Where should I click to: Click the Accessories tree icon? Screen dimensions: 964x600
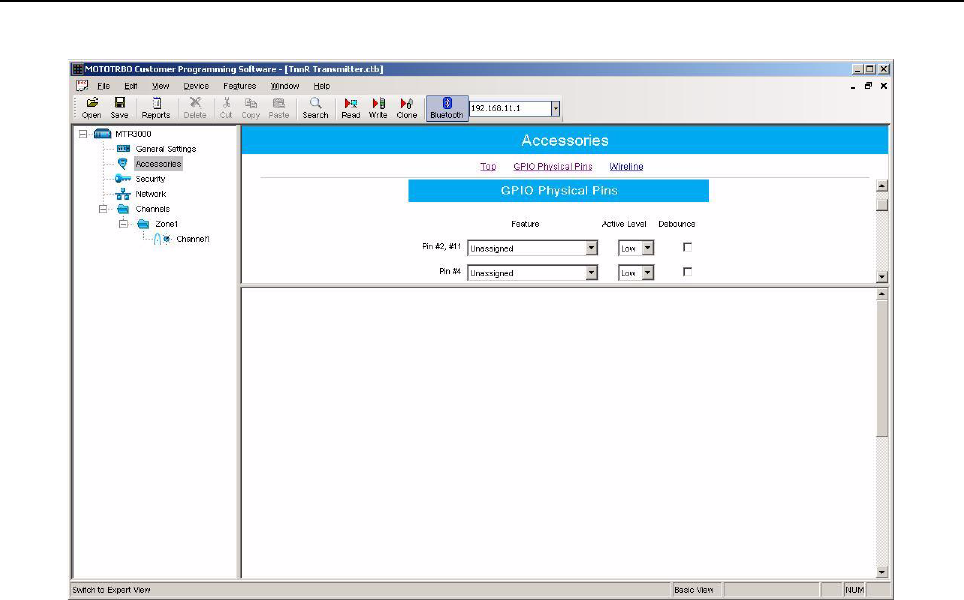point(122,164)
